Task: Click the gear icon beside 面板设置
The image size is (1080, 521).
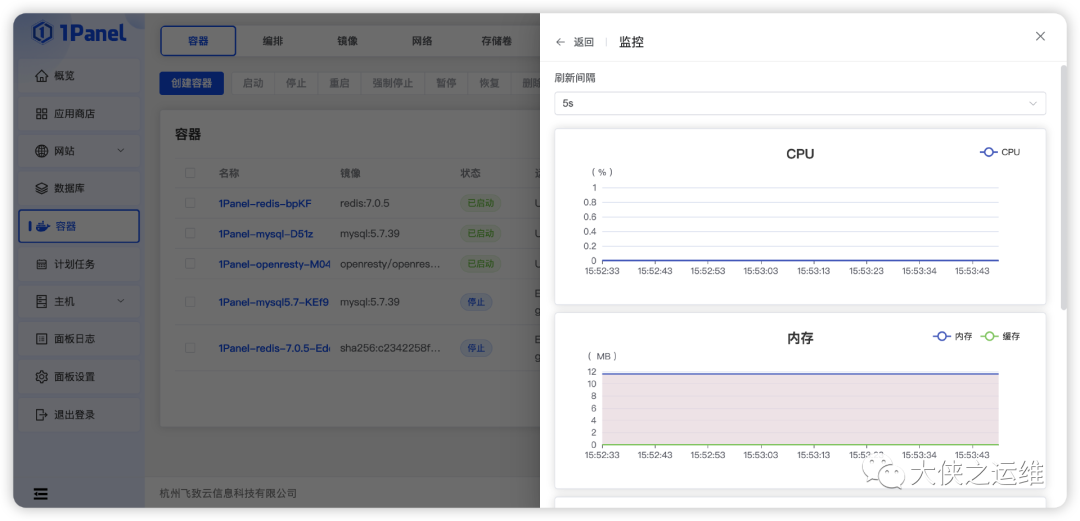Action: [x=41, y=377]
